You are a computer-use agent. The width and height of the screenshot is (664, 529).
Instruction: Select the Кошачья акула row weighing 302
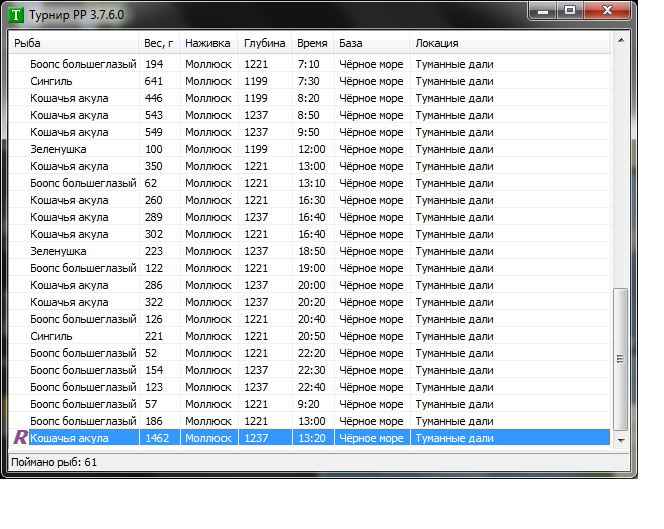(x=310, y=234)
